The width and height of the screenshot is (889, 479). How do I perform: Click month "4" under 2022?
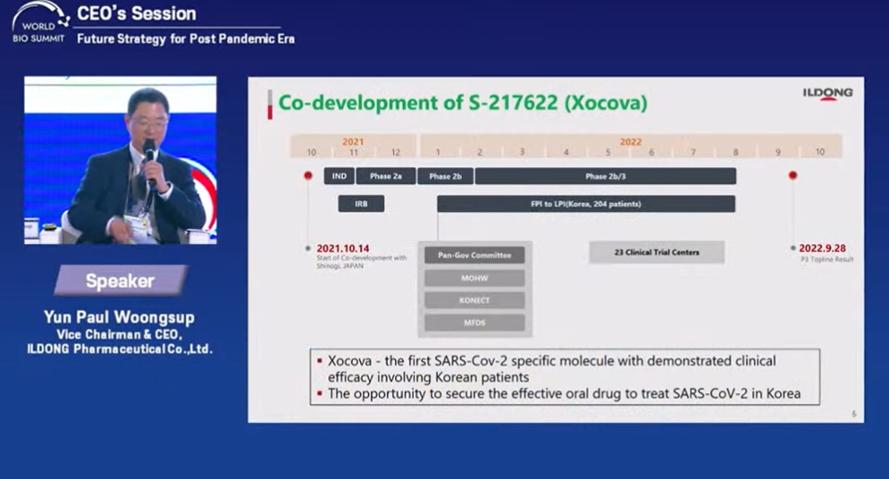pyautogui.click(x=566, y=152)
